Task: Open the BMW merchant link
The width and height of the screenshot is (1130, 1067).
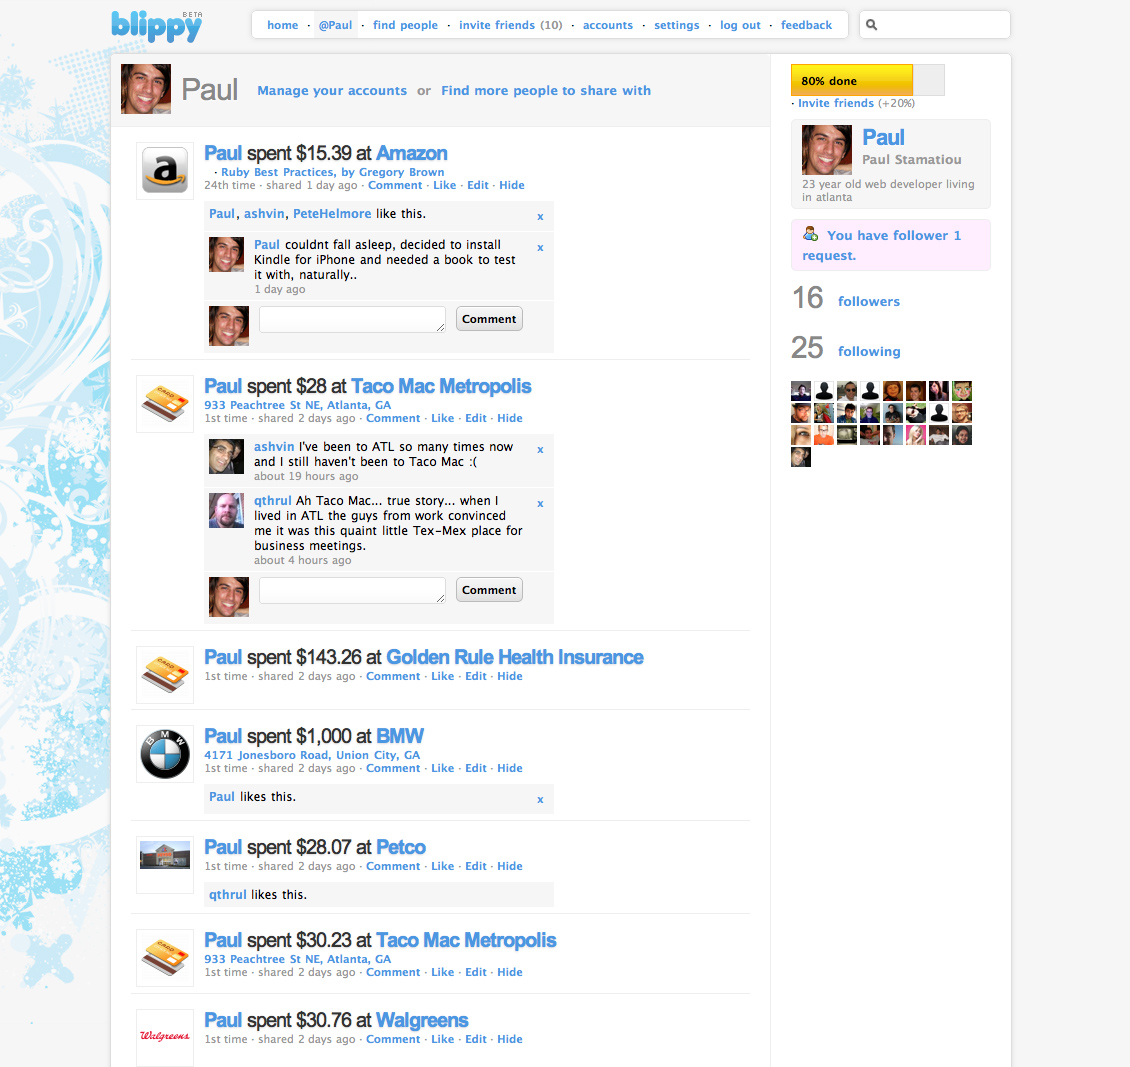Action: point(400,736)
